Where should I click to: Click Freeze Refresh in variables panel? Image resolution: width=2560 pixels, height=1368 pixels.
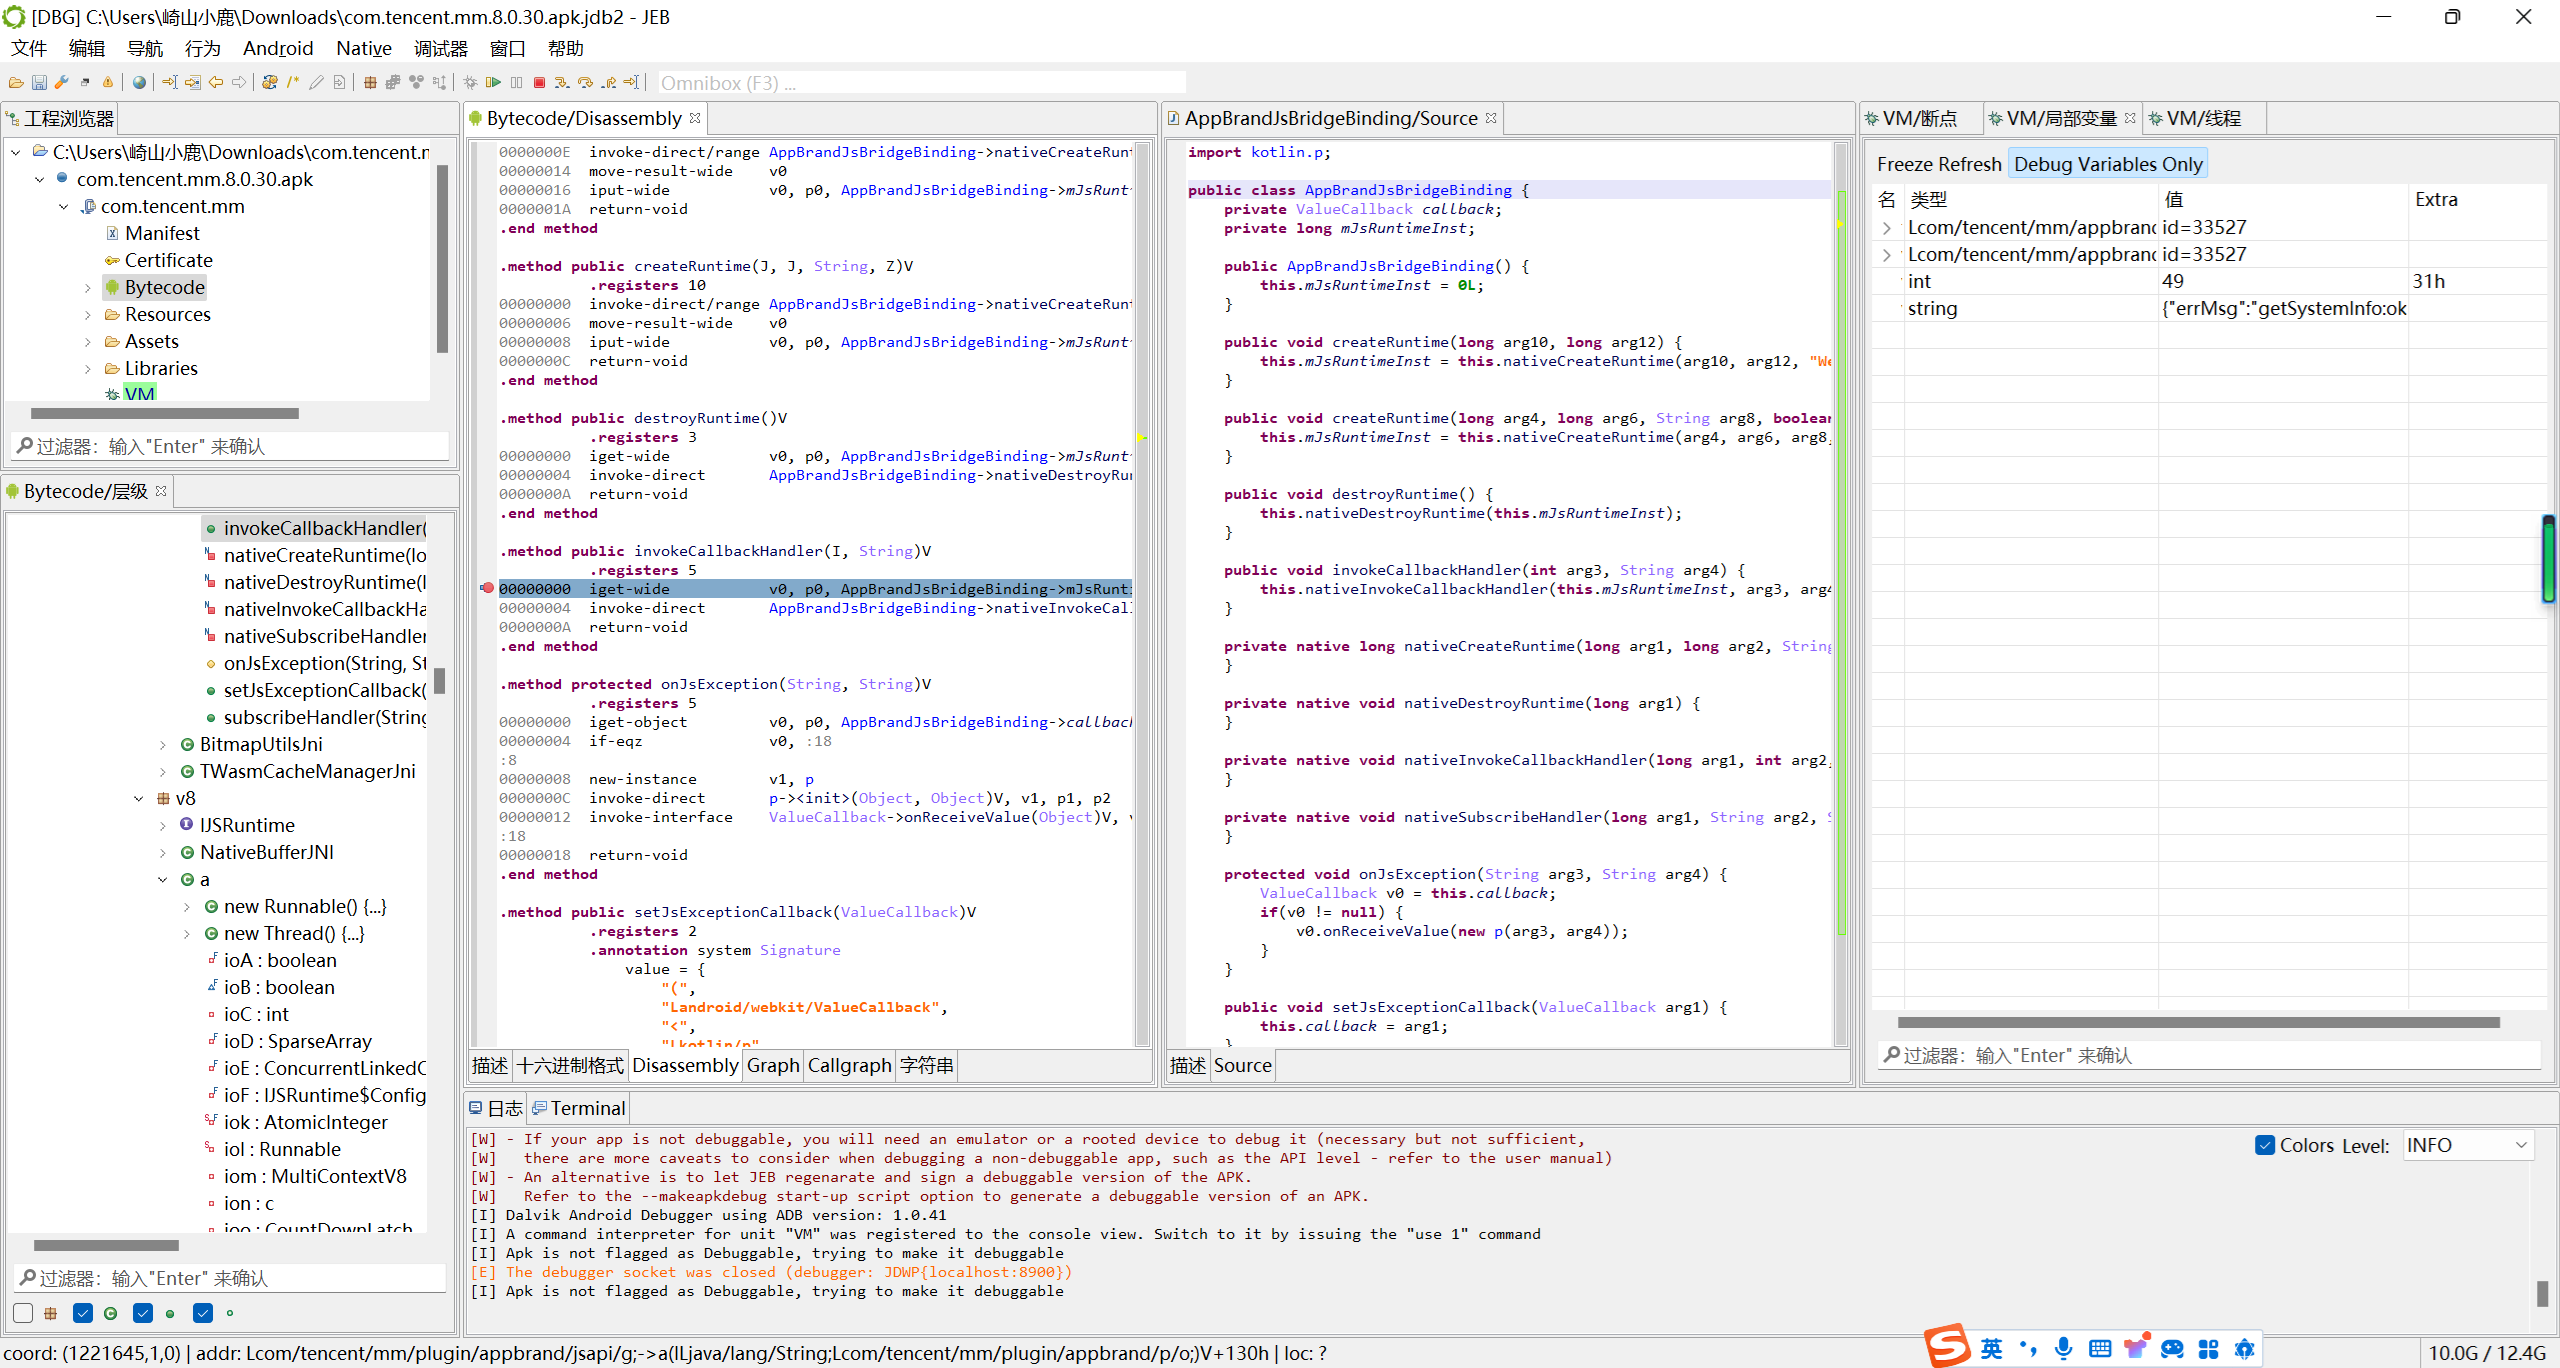click(1939, 164)
